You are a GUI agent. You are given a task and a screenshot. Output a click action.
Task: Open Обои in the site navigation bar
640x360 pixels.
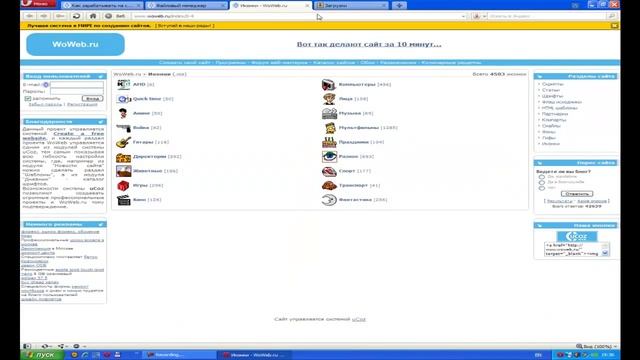tap(368, 62)
